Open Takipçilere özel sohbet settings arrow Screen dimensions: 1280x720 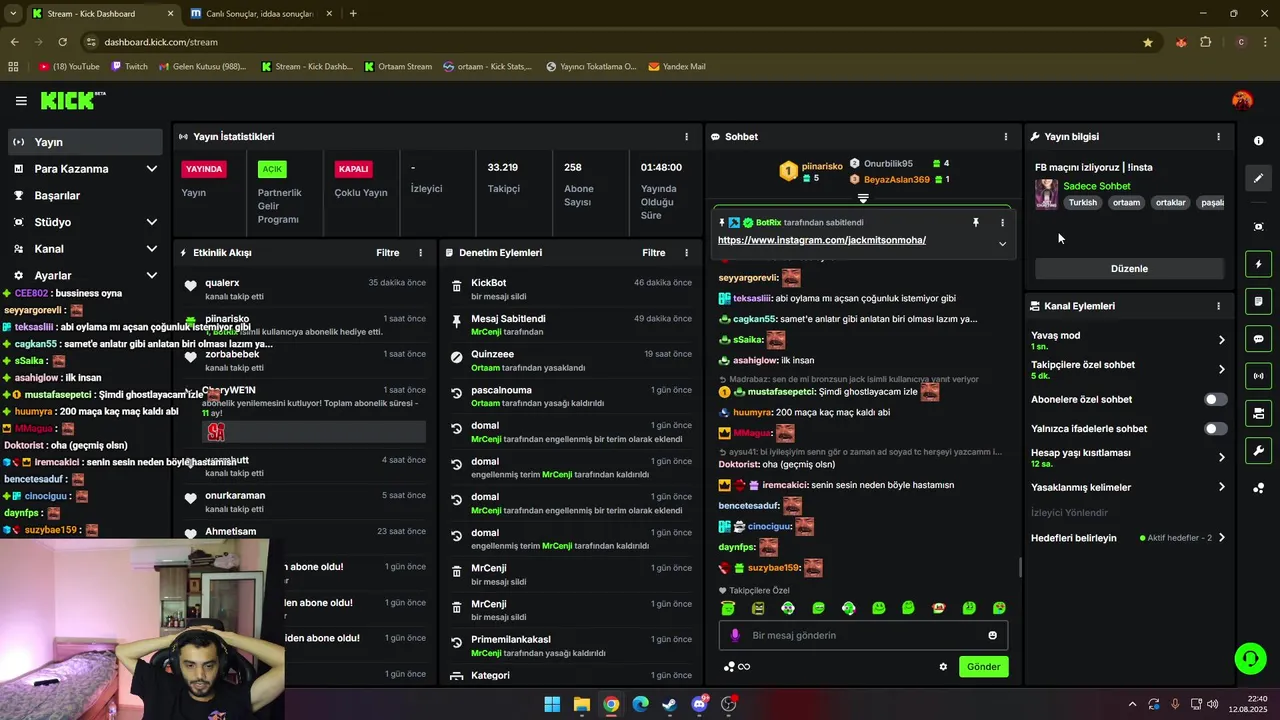pos(1221,370)
